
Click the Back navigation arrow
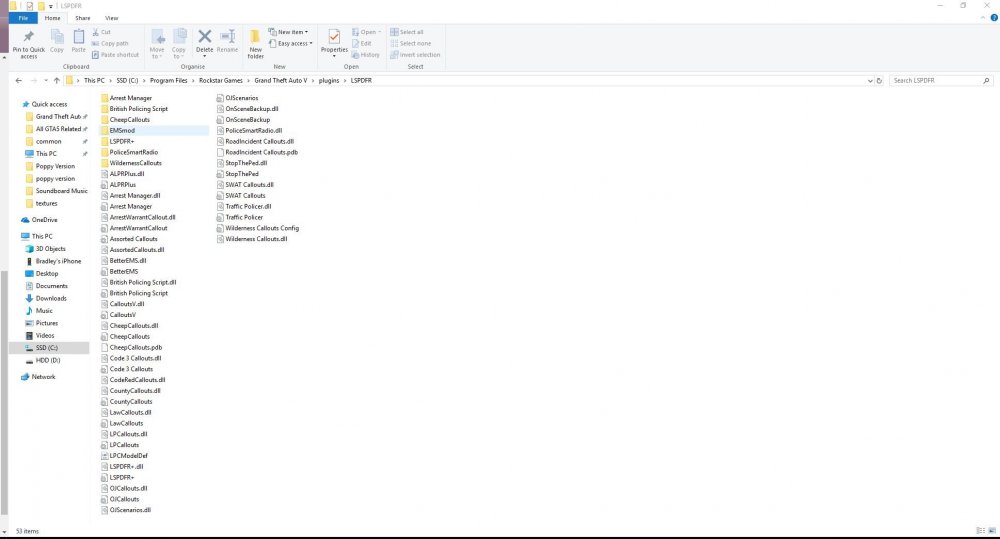[18, 80]
